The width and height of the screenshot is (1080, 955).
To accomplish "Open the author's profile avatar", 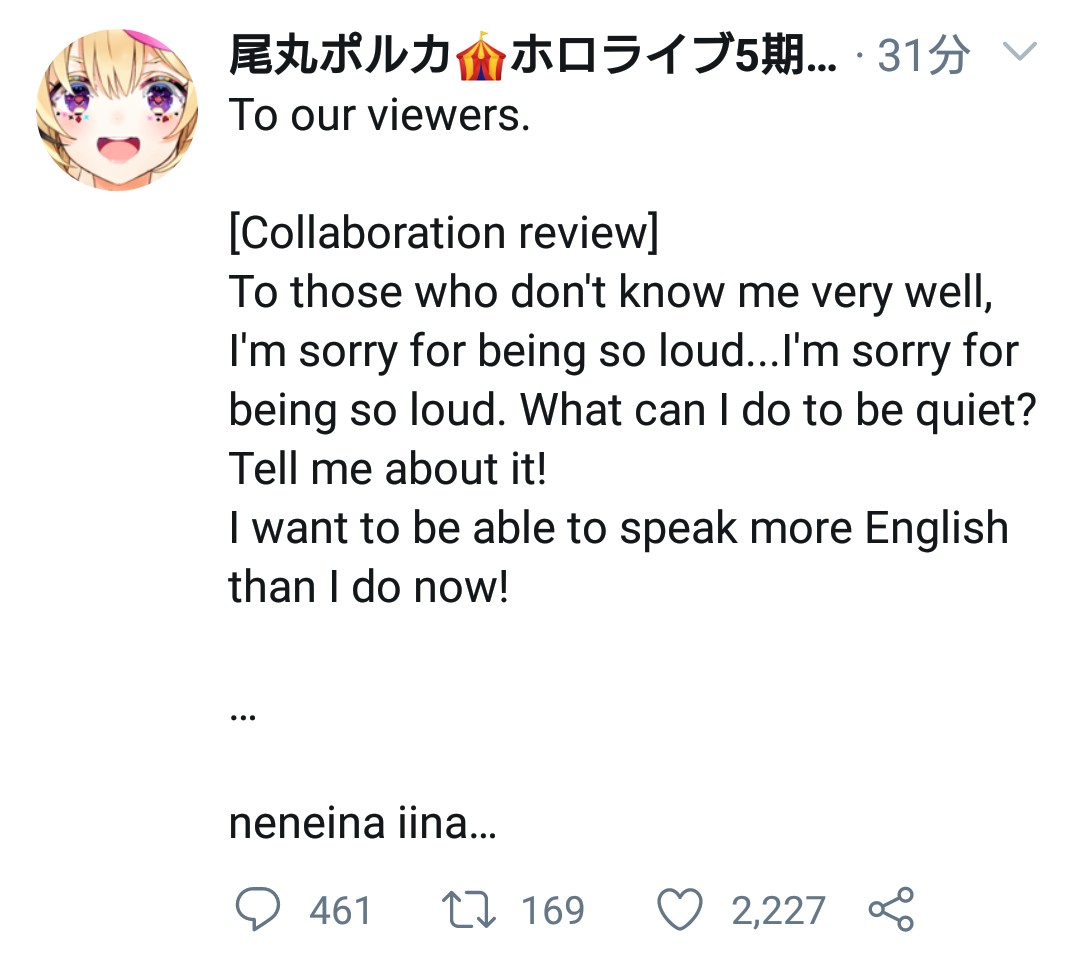I will (x=117, y=110).
